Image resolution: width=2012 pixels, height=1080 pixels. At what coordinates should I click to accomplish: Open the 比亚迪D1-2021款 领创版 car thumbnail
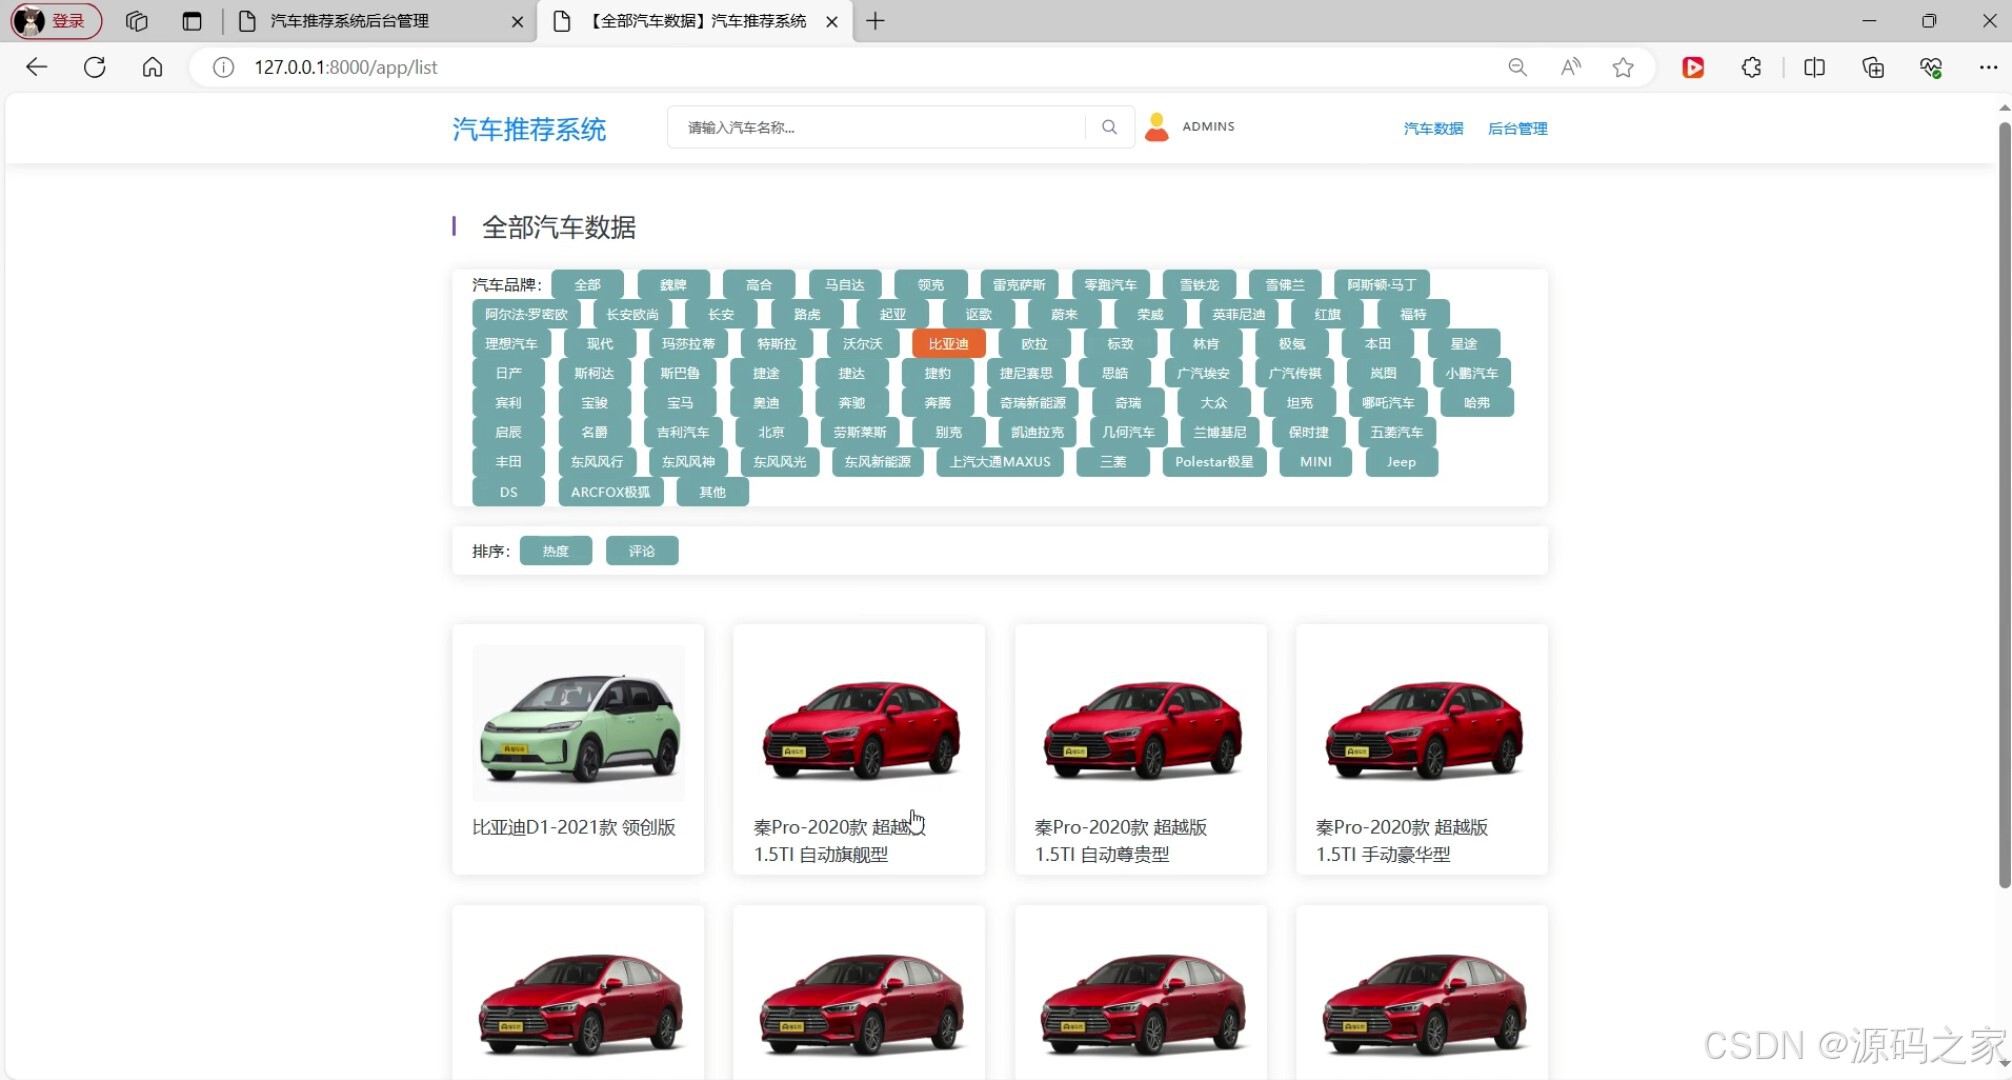click(x=578, y=722)
